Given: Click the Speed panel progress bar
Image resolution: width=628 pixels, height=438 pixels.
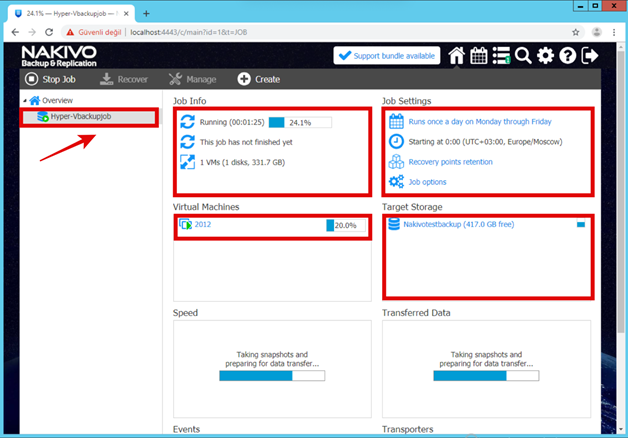Looking at the screenshot, I should click(272, 376).
